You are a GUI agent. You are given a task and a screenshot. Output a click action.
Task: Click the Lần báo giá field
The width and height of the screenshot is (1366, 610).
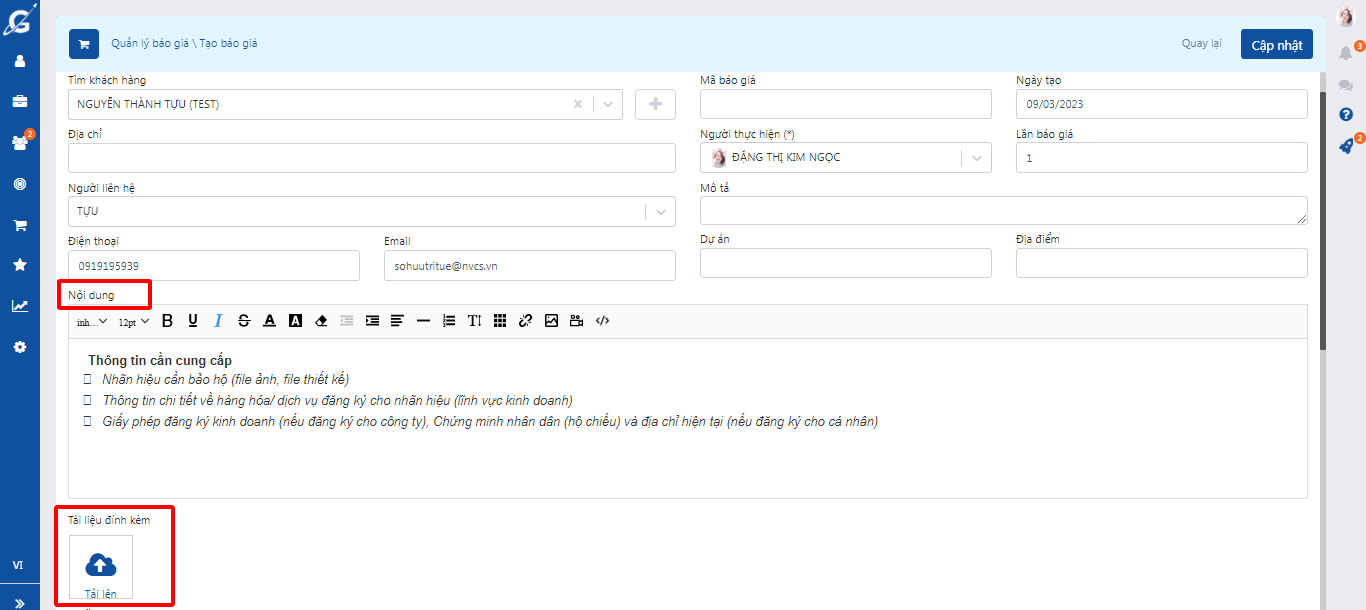(x=1162, y=158)
